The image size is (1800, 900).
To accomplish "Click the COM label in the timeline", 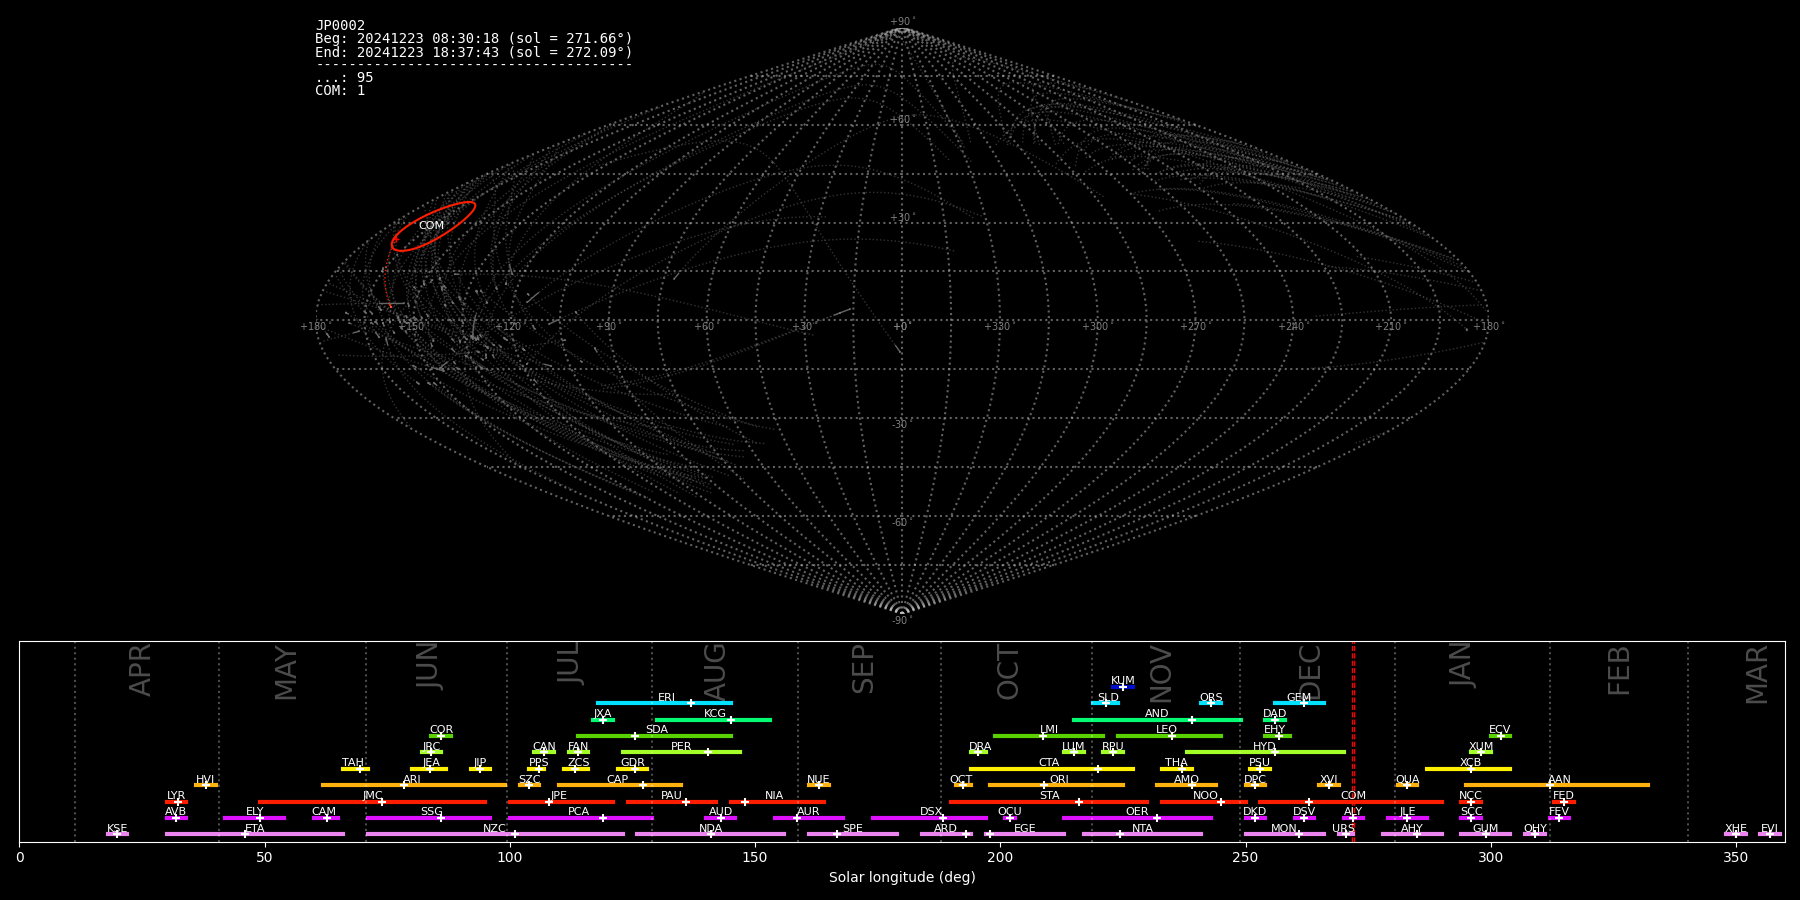I will coord(1353,796).
